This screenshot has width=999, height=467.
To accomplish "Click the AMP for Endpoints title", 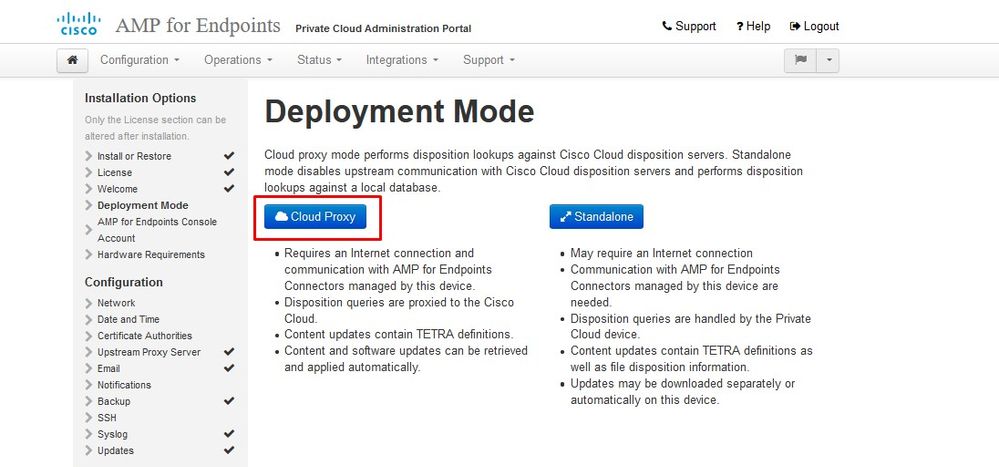I will (x=198, y=25).
